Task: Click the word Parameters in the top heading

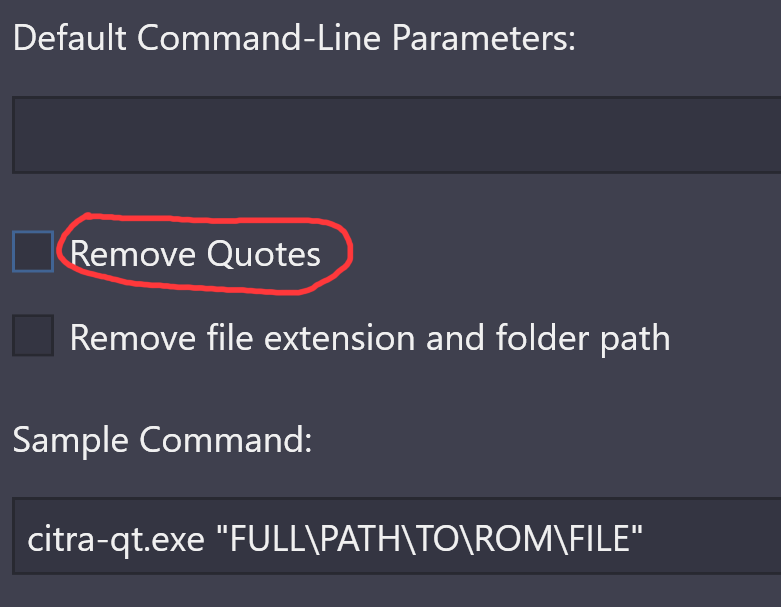Action: tap(484, 38)
